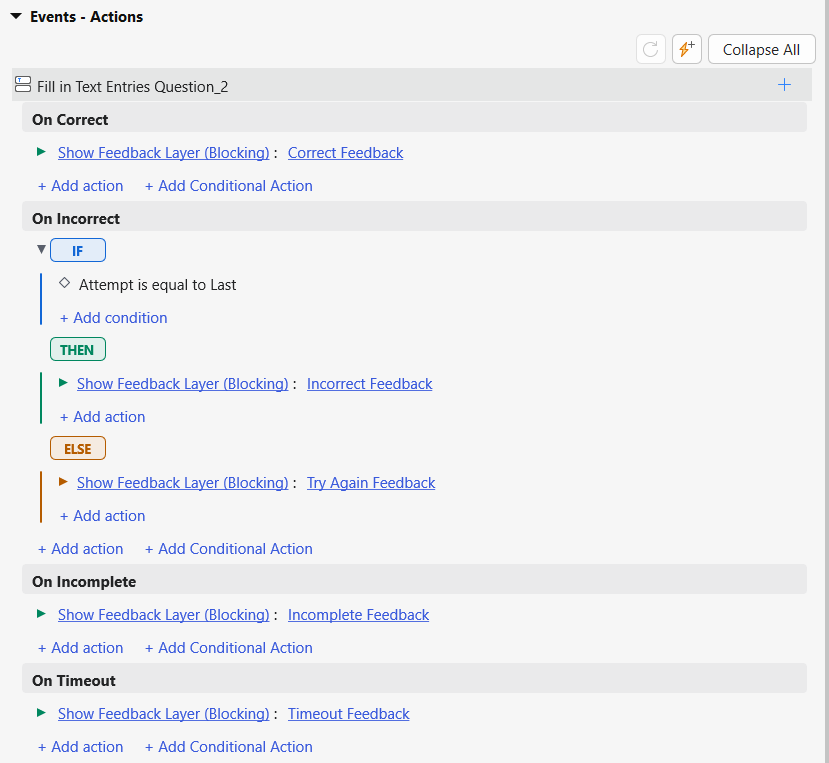This screenshot has height=763, width=829.
Task: Open the Incorrect Feedback link
Action: pos(370,384)
